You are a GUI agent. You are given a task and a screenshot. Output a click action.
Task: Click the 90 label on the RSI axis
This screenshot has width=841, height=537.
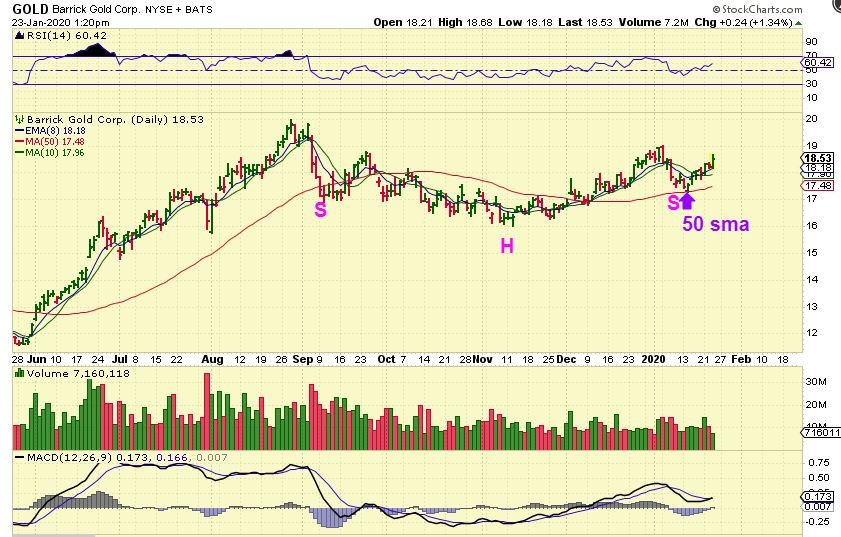[812, 42]
